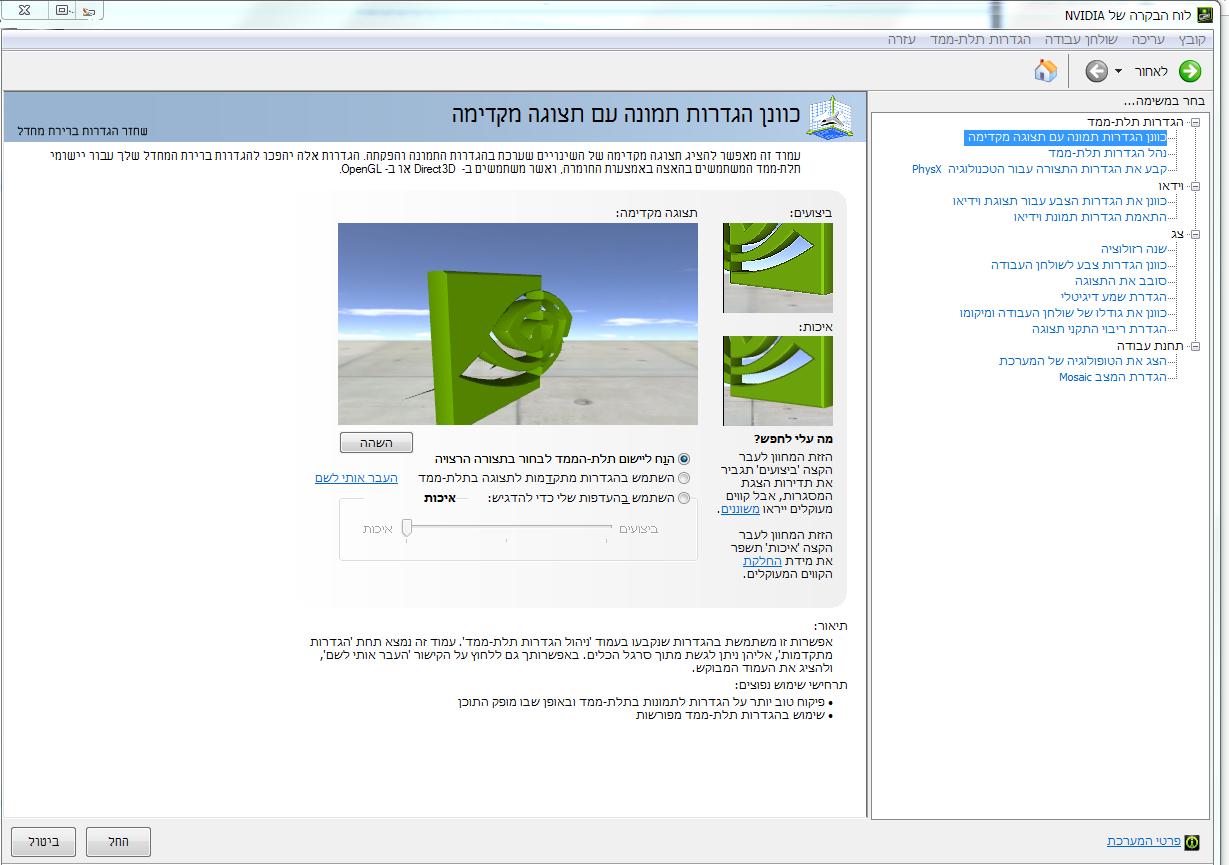This screenshot has height=865, width=1229.
Task: Select radio השתמש בהעדפות שלי כדי להדגיש
Action: point(684,498)
